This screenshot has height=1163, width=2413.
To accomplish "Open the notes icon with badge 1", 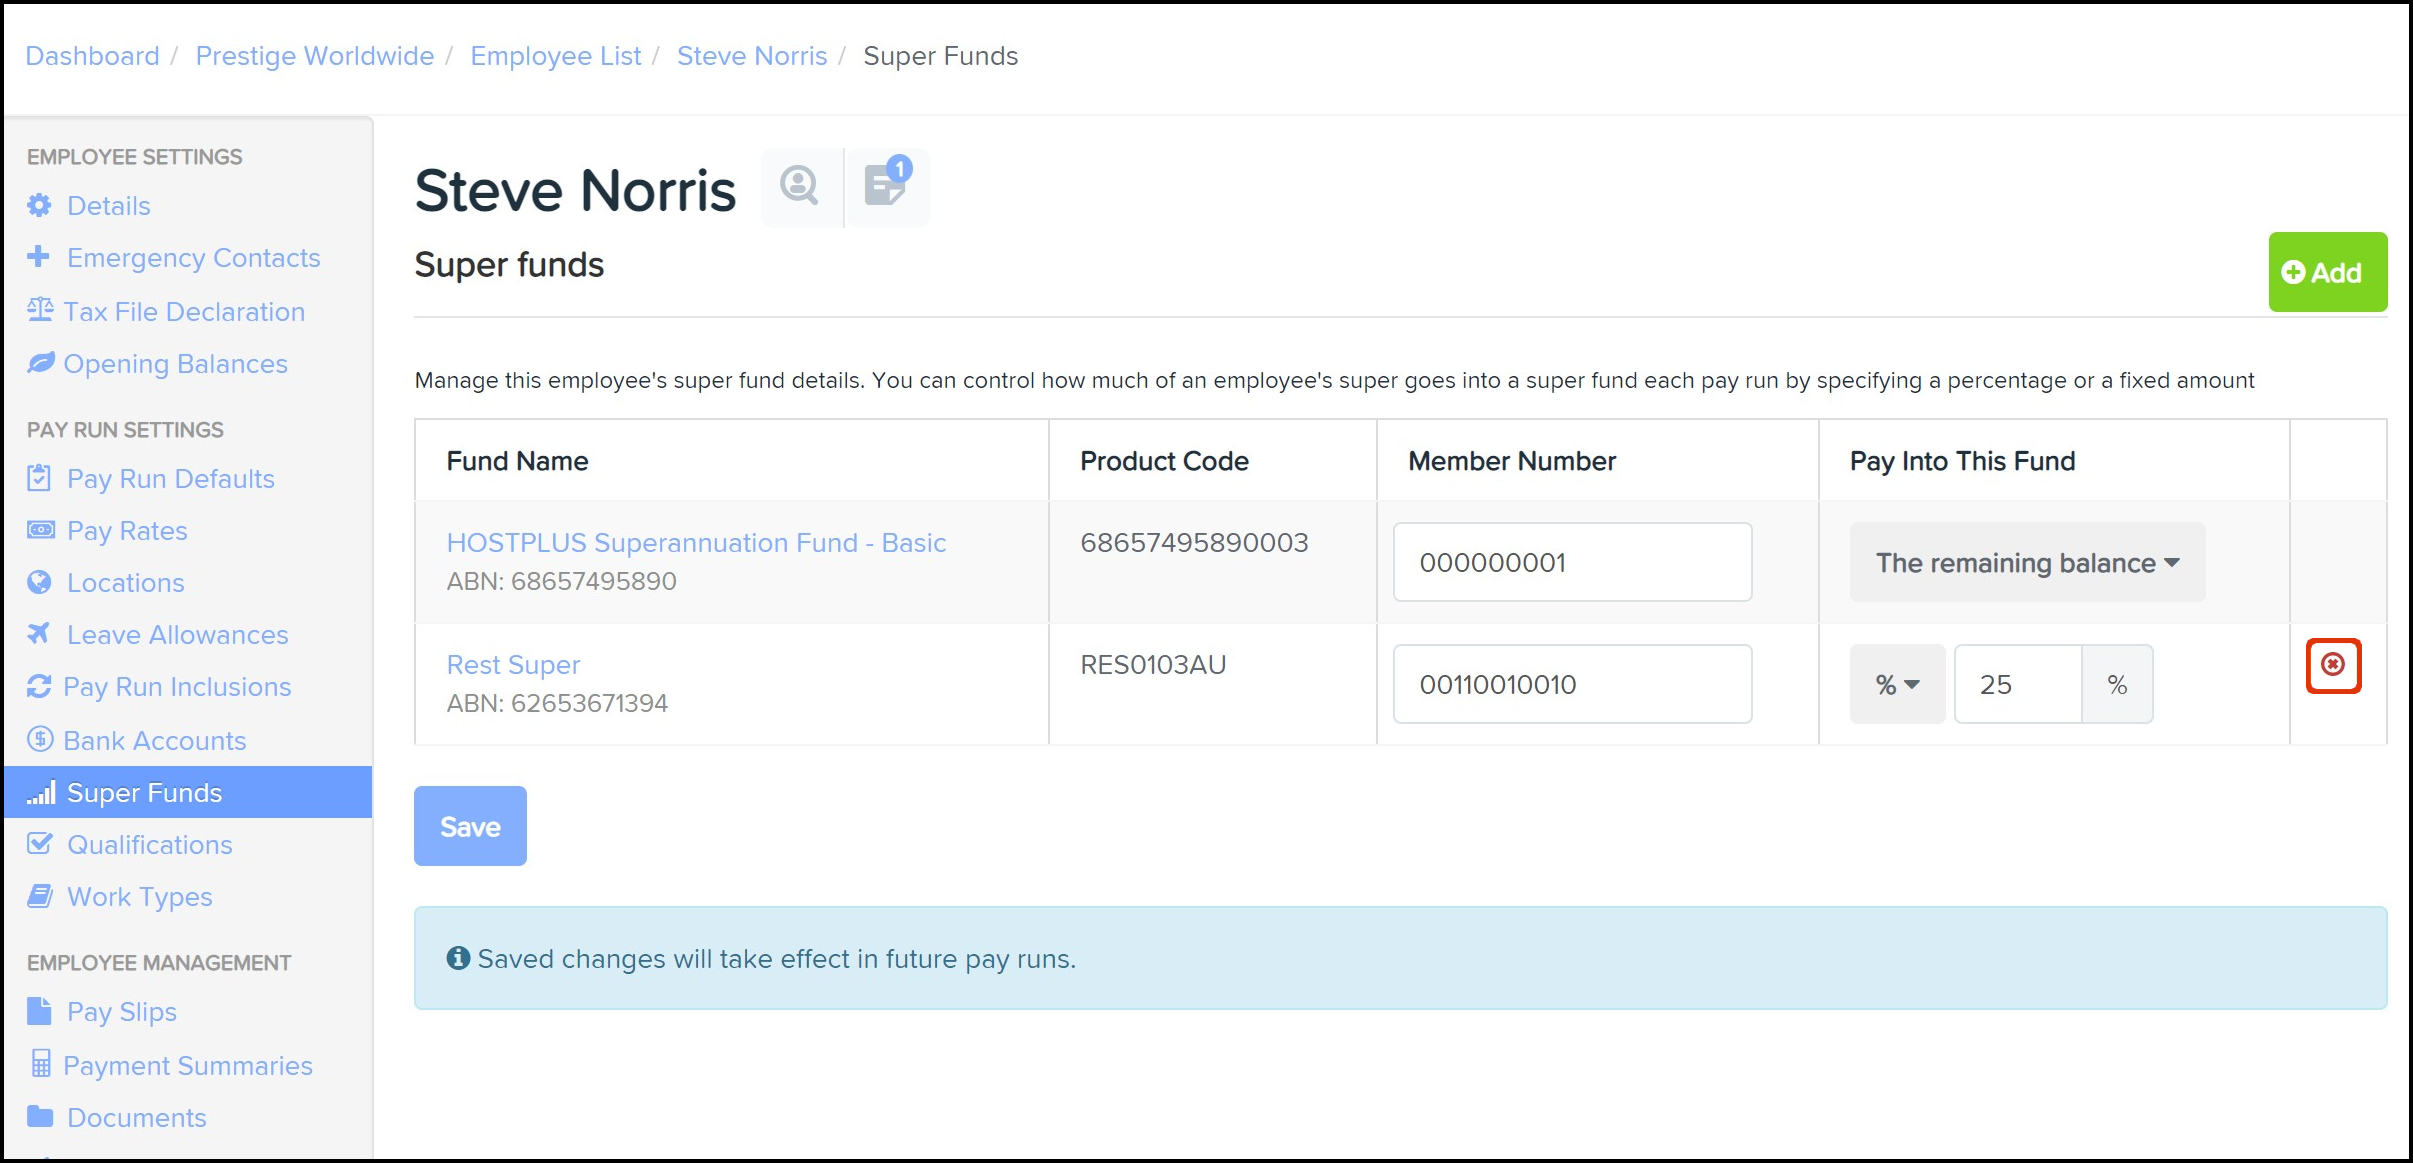I will click(x=887, y=186).
